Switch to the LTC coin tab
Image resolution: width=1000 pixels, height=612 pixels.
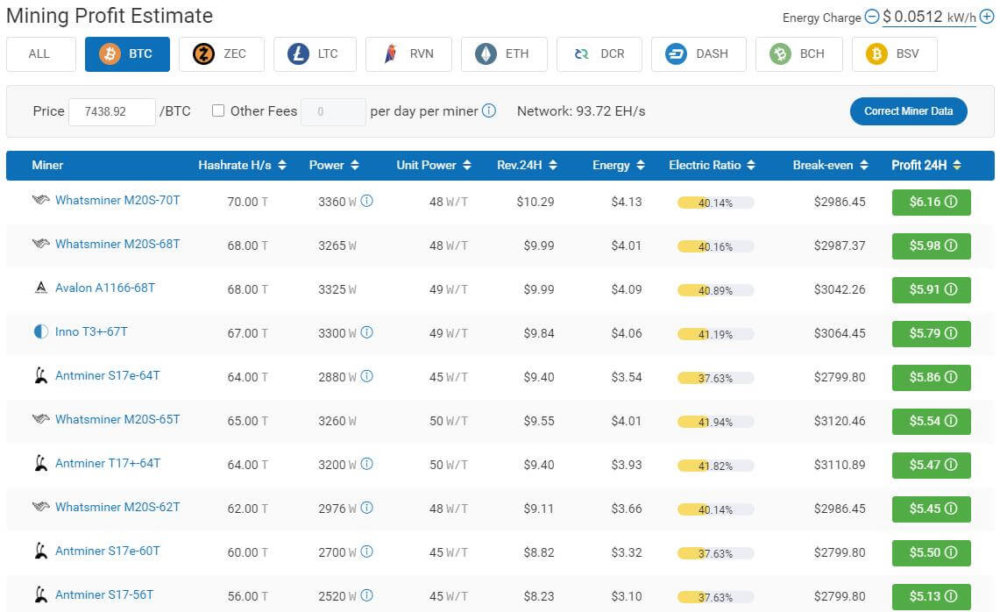pos(314,54)
